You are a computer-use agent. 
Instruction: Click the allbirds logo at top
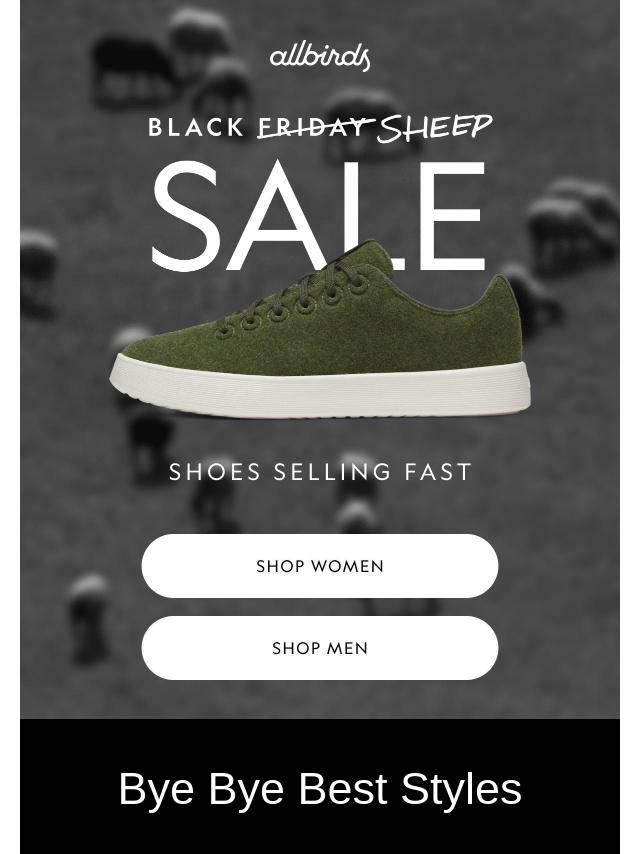(320, 57)
